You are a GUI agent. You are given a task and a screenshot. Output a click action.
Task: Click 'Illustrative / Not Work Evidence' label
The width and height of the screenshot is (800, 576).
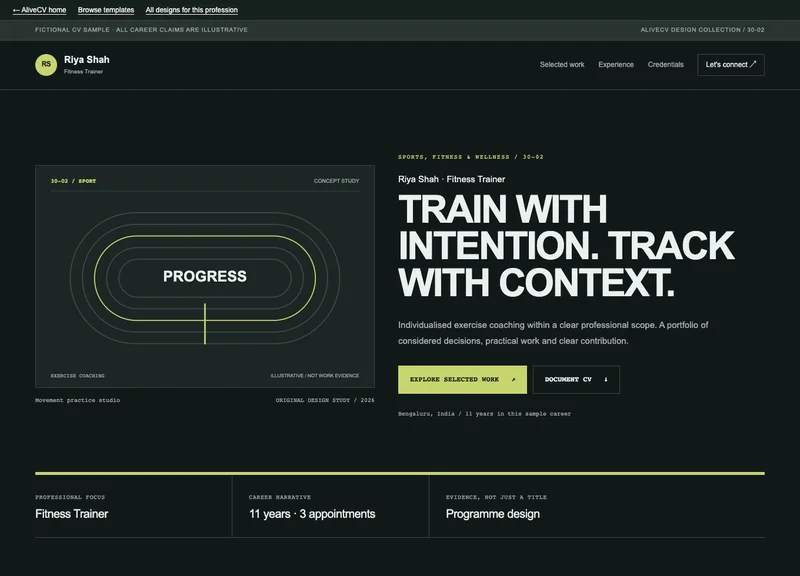pyautogui.click(x=315, y=376)
